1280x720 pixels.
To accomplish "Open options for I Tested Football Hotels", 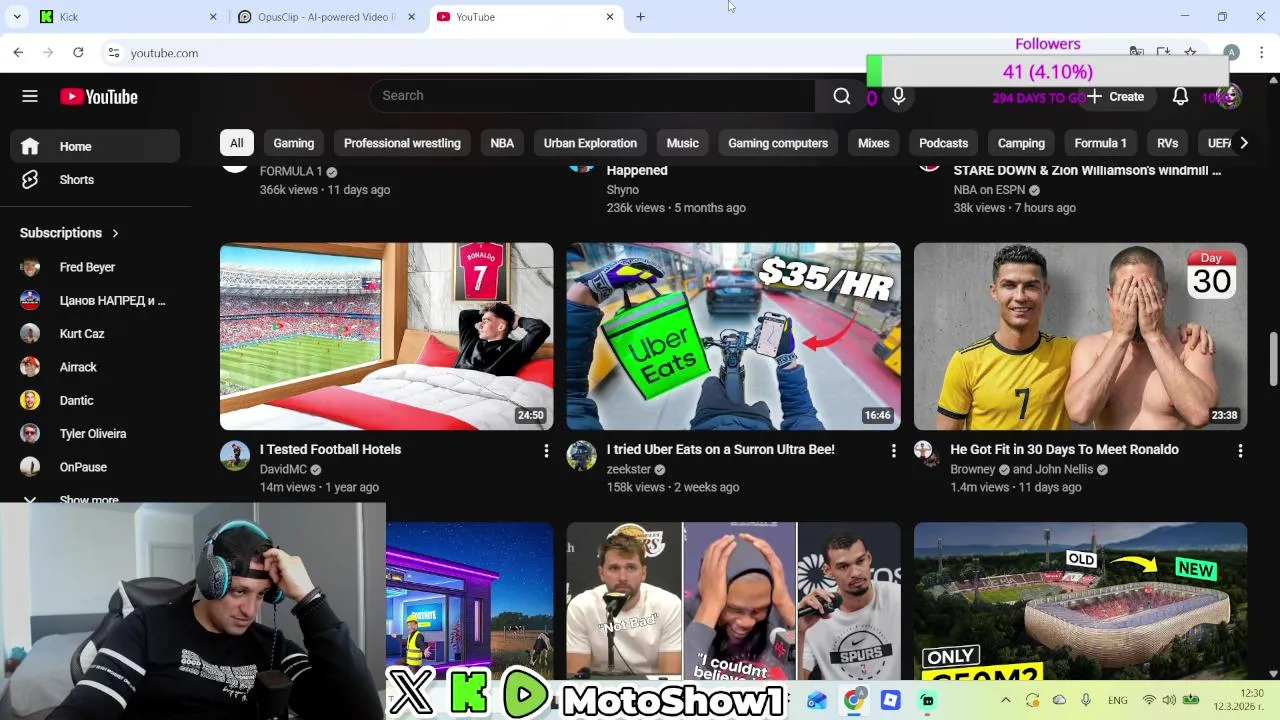I will (546, 451).
